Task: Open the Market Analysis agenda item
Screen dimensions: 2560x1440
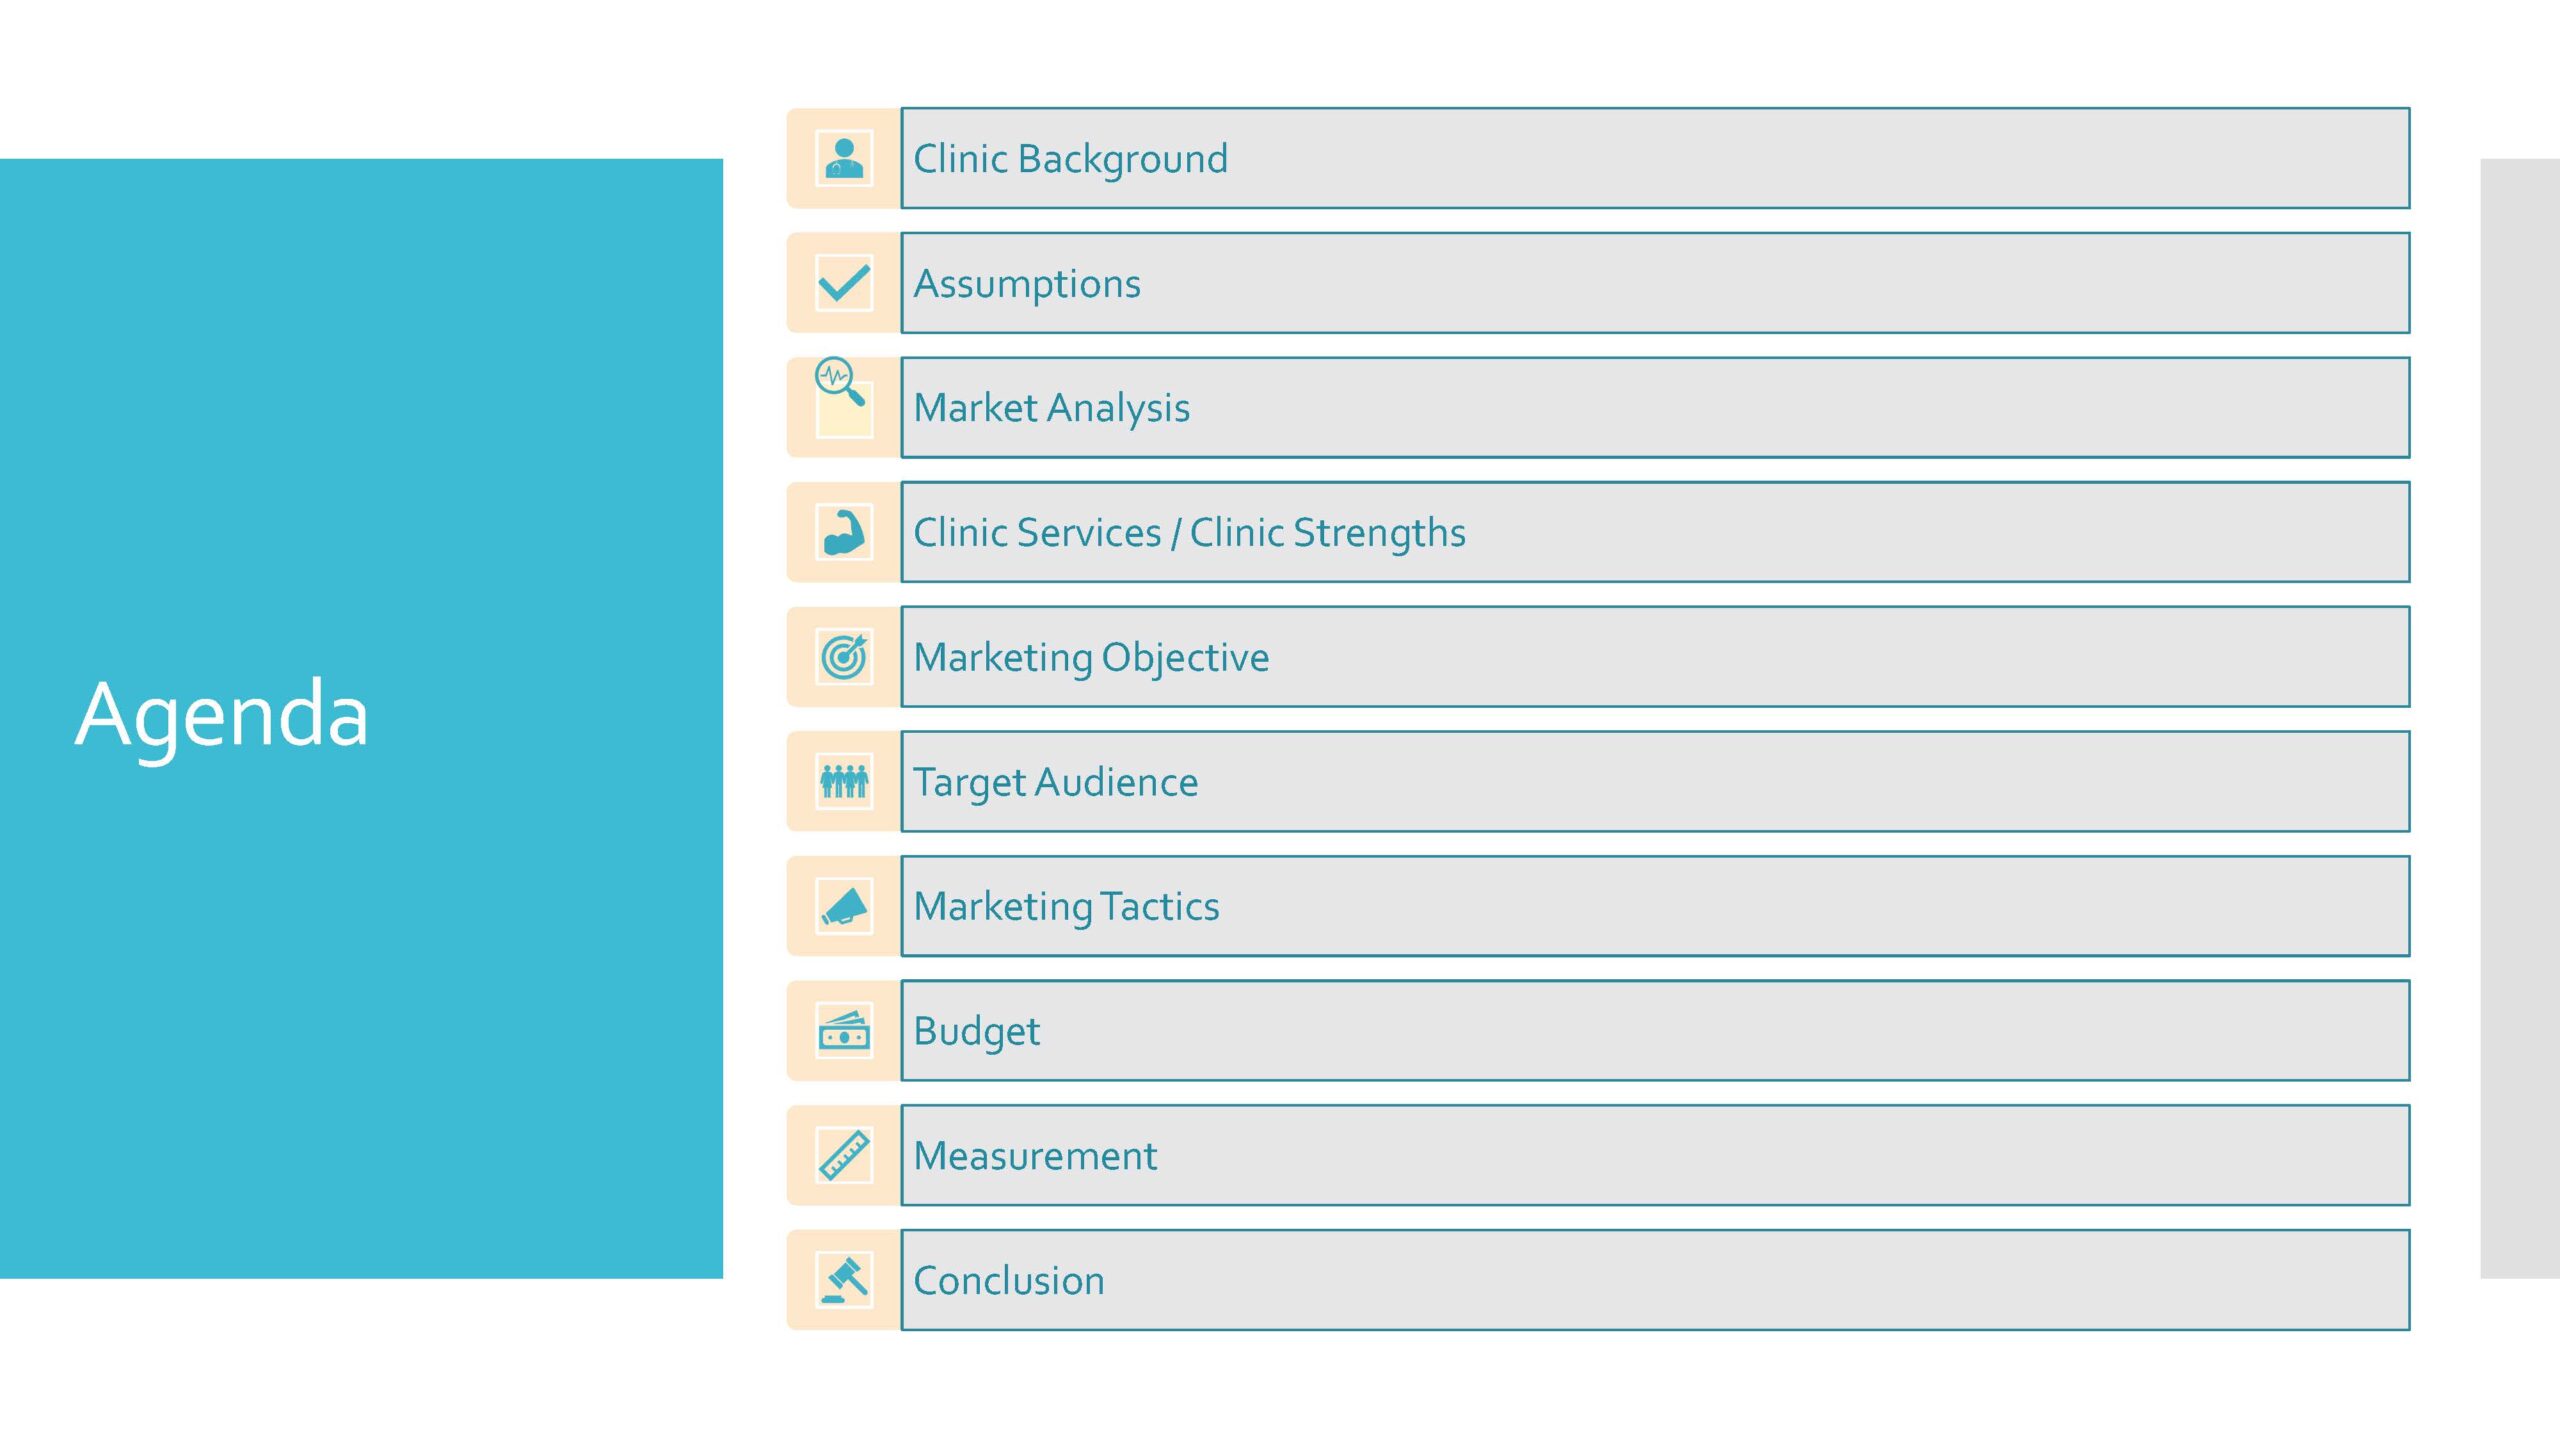Action: click(1654, 408)
